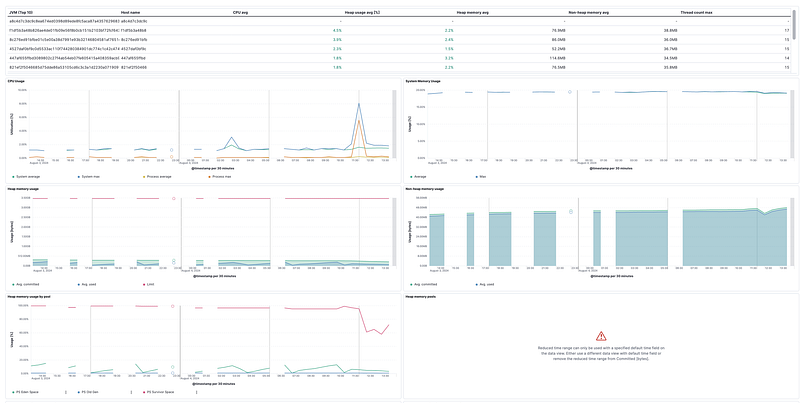The width and height of the screenshot is (800, 403).
Task: Toggle Limit legend in Heap memory usage
Action: 149,284
